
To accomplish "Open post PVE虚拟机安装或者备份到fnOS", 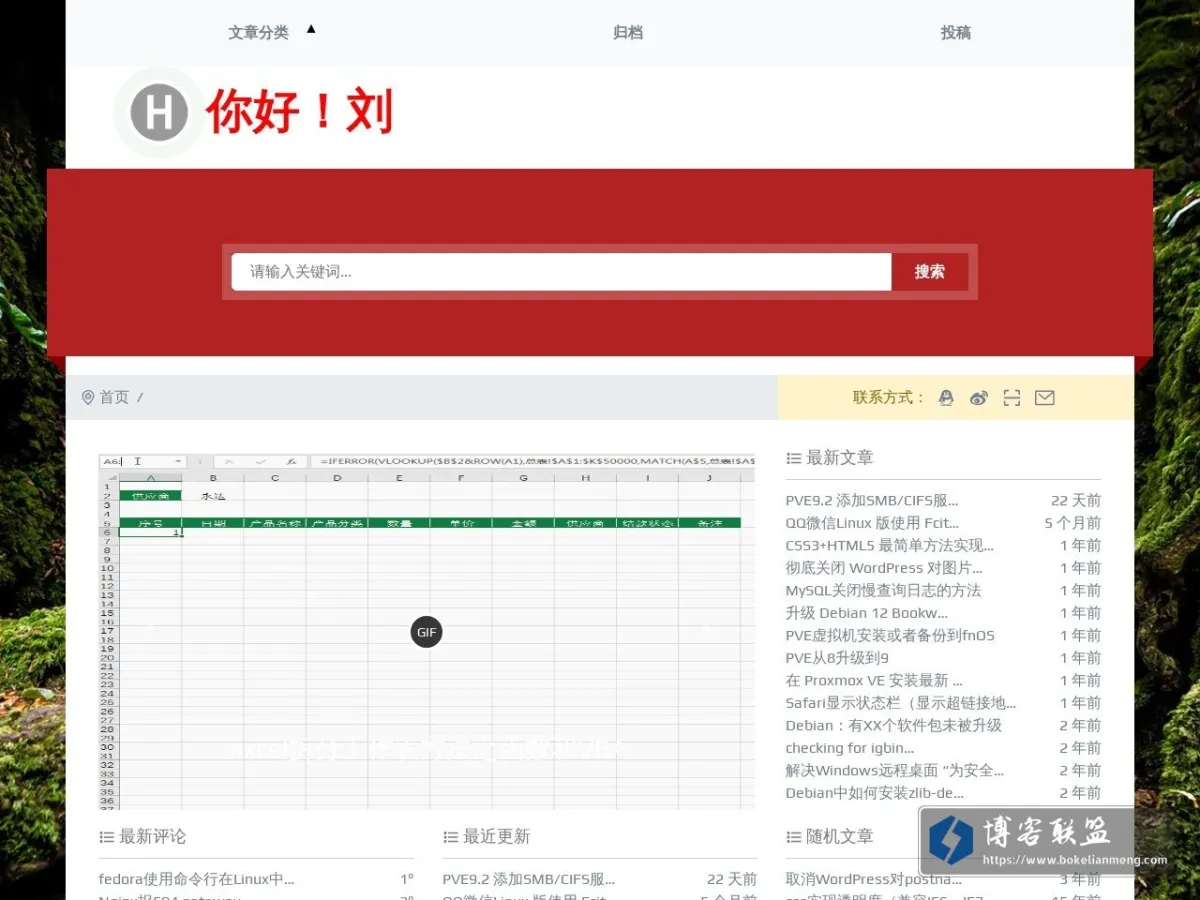I will [x=890, y=636].
